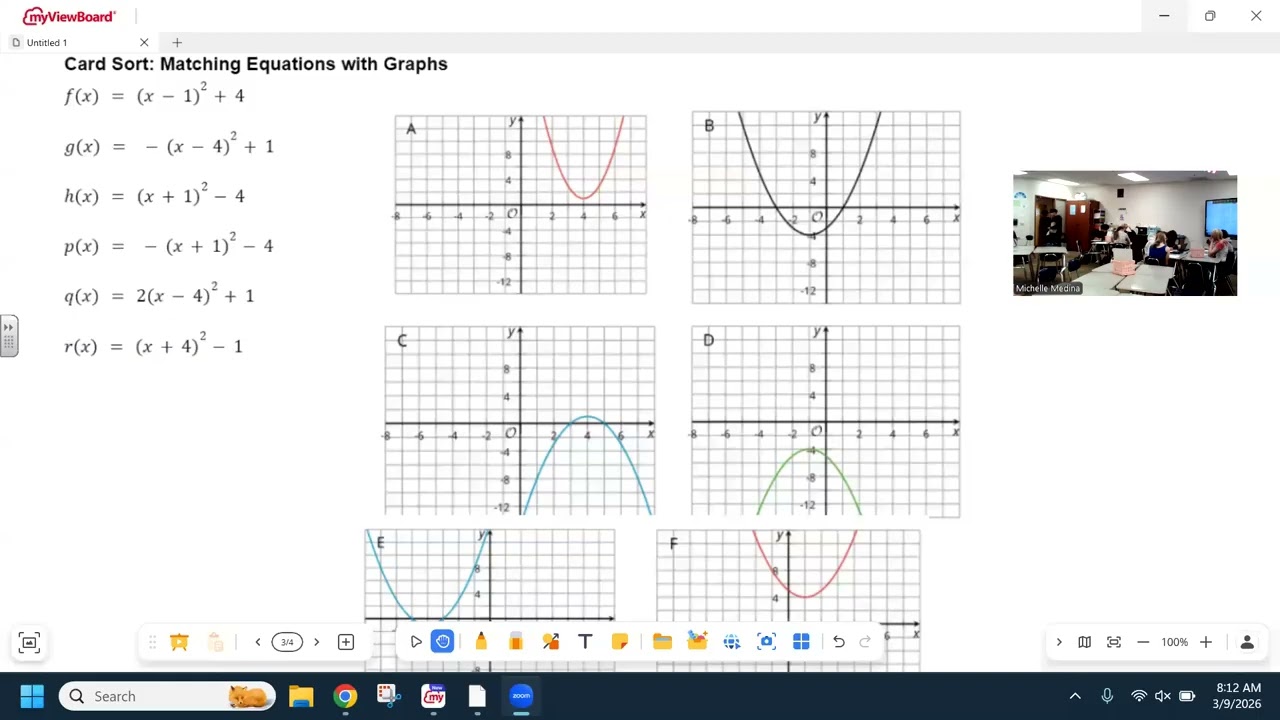Undo the last action
The image size is (1280, 720).
(839, 642)
